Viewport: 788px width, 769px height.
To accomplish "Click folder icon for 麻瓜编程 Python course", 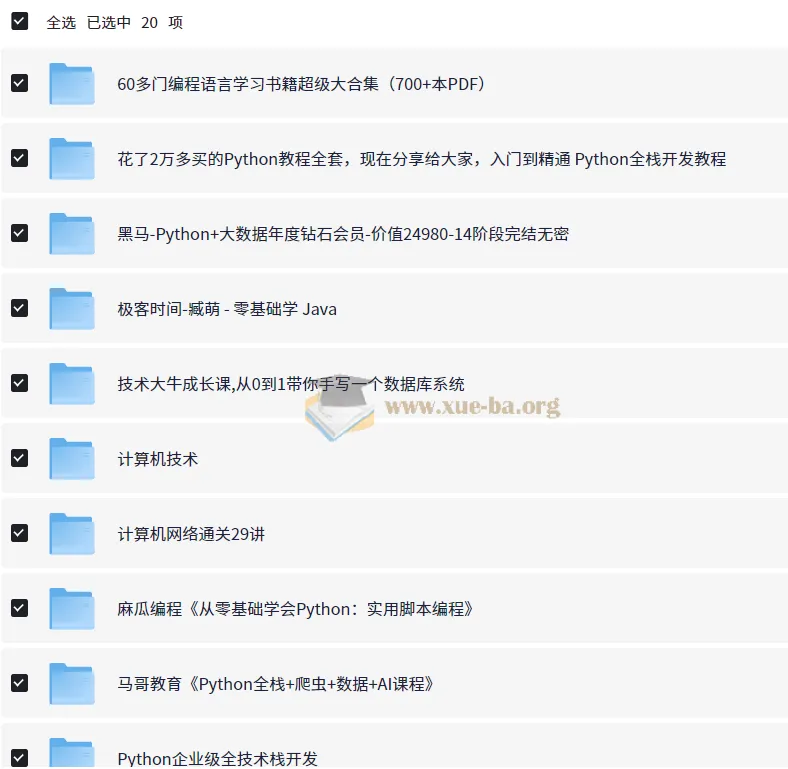I will [71, 609].
